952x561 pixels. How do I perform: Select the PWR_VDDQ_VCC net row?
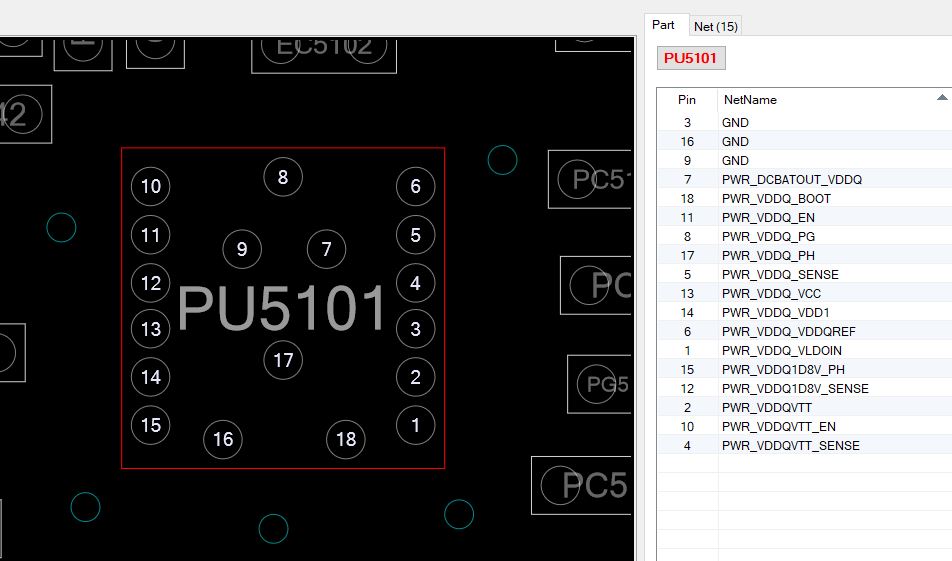pyautogui.click(x=804, y=293)
